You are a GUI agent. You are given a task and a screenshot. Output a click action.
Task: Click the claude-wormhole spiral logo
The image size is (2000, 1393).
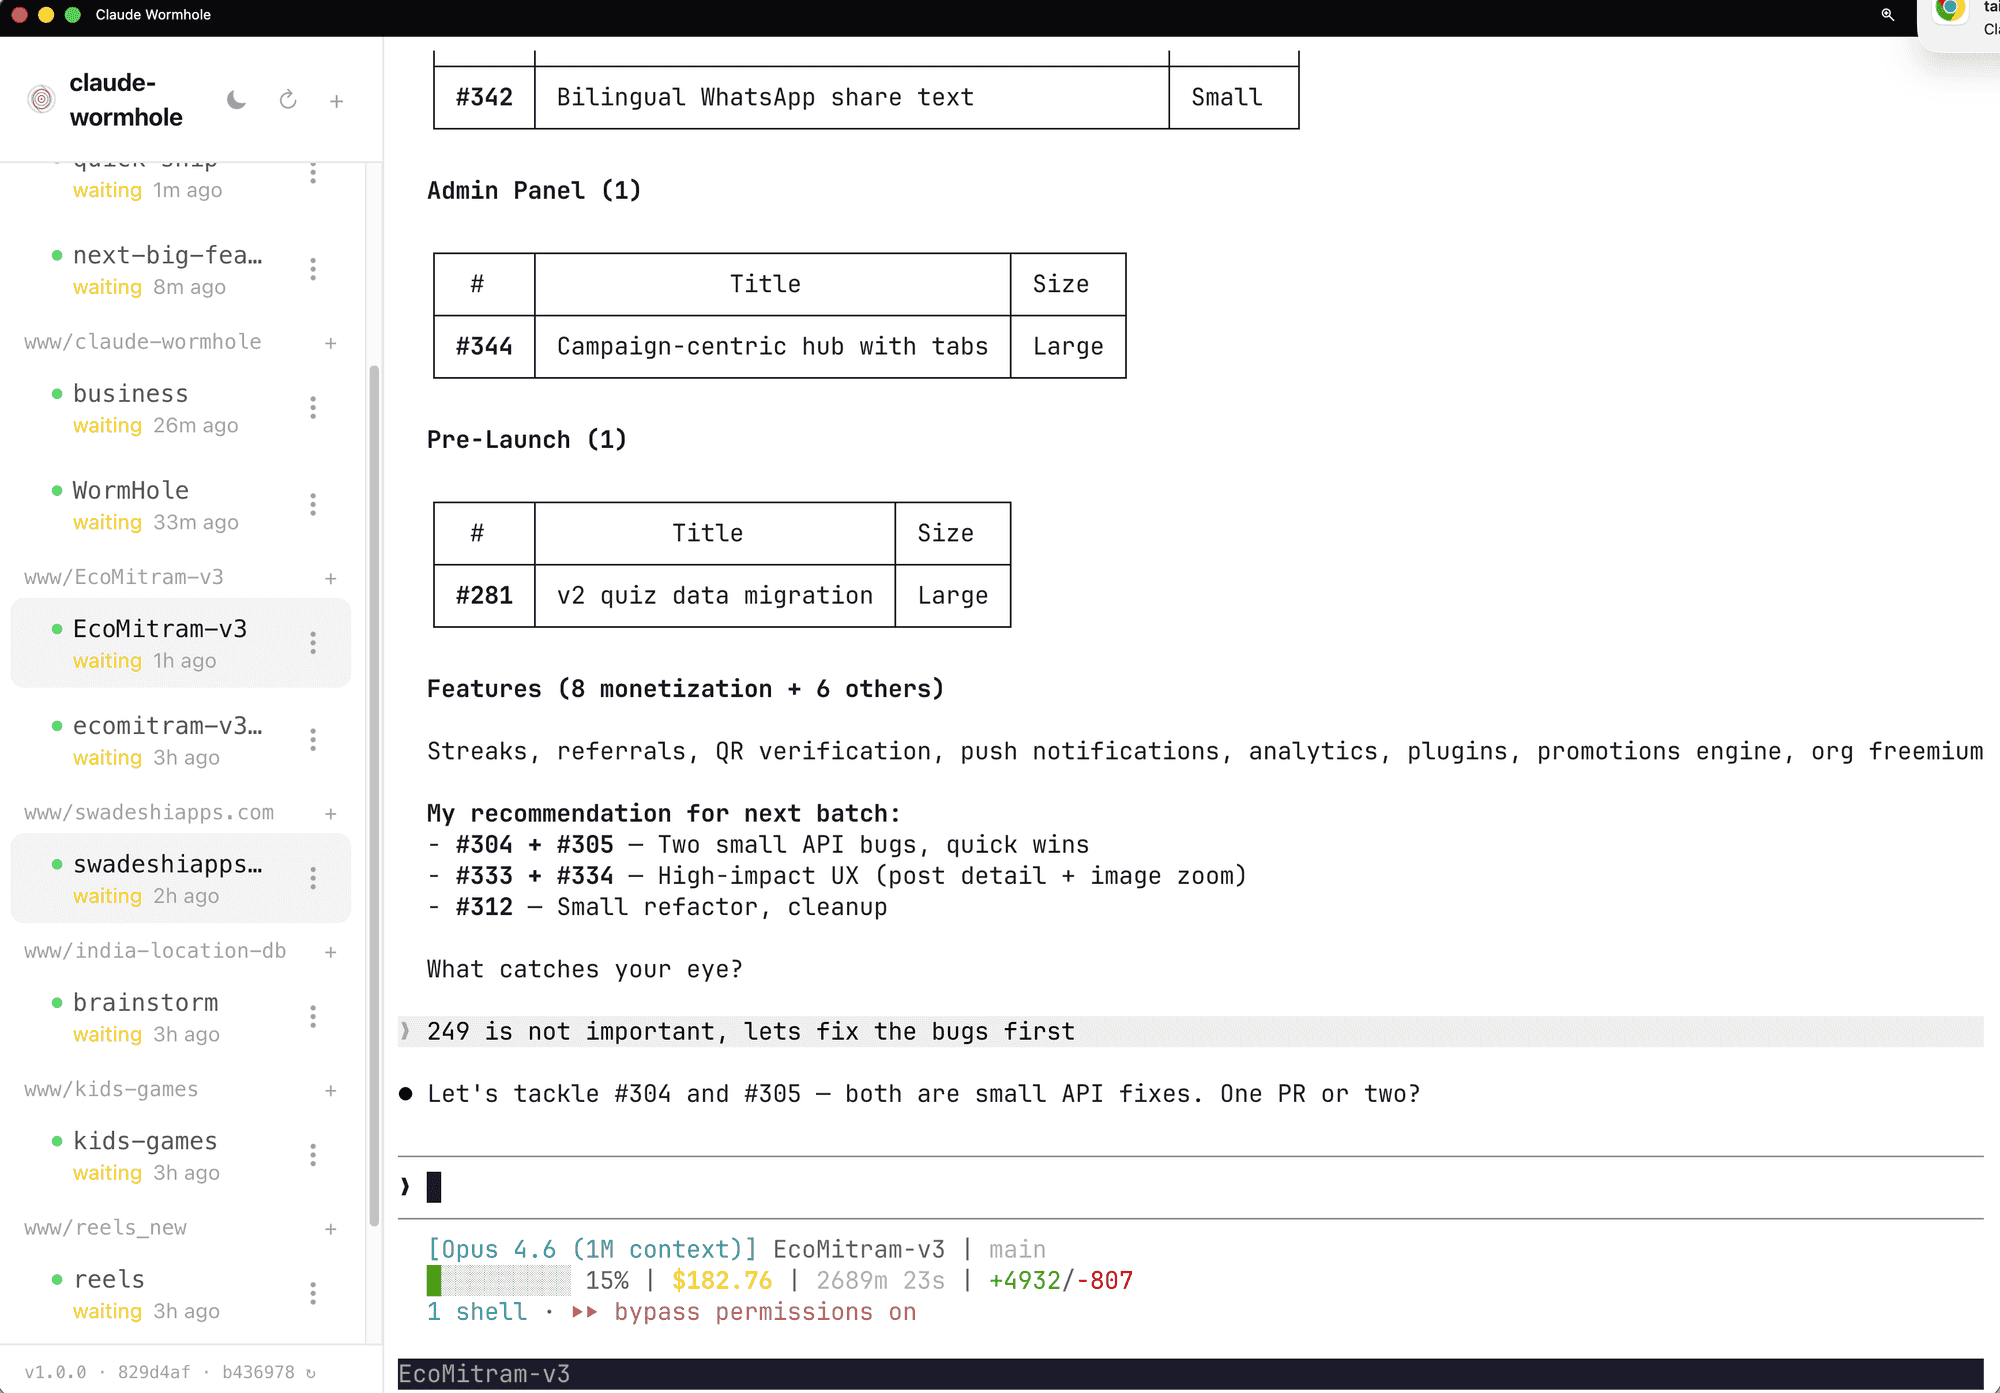[x=41, y=99]
